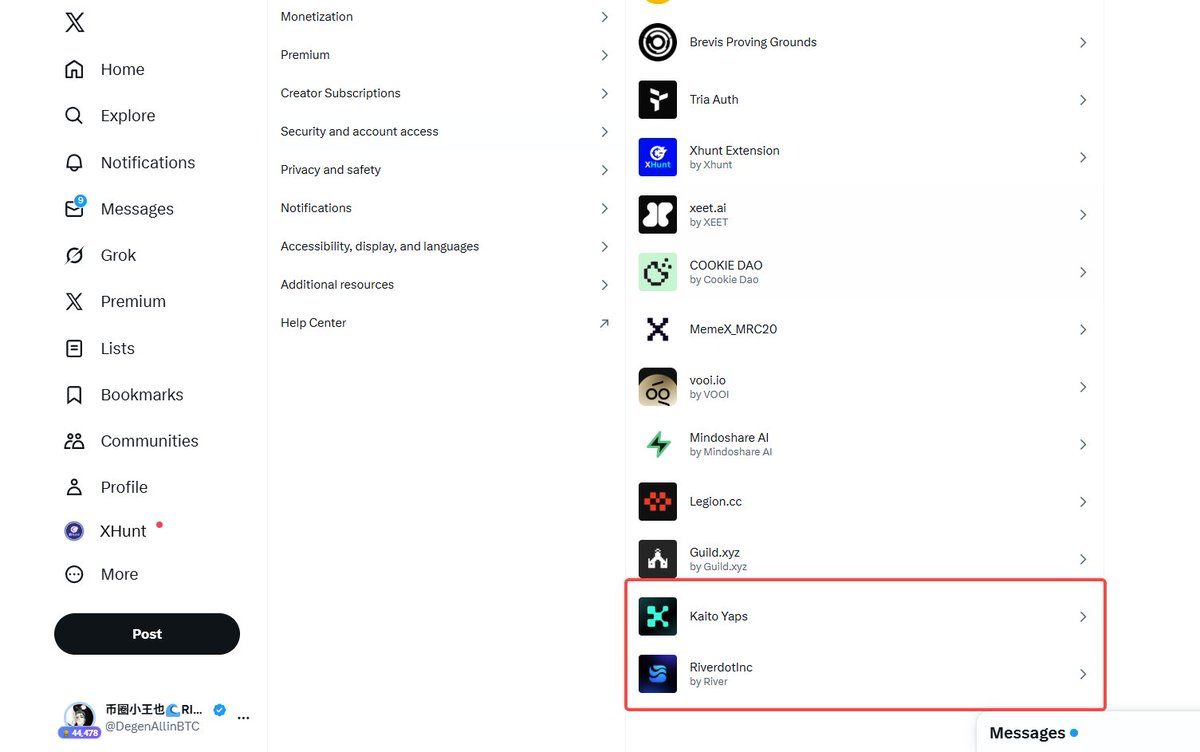This screenshot has height=752, width=1200.
Task: Expand the vooi.io row chevron
Action: pyautogui.click(x=1083, y=387)
